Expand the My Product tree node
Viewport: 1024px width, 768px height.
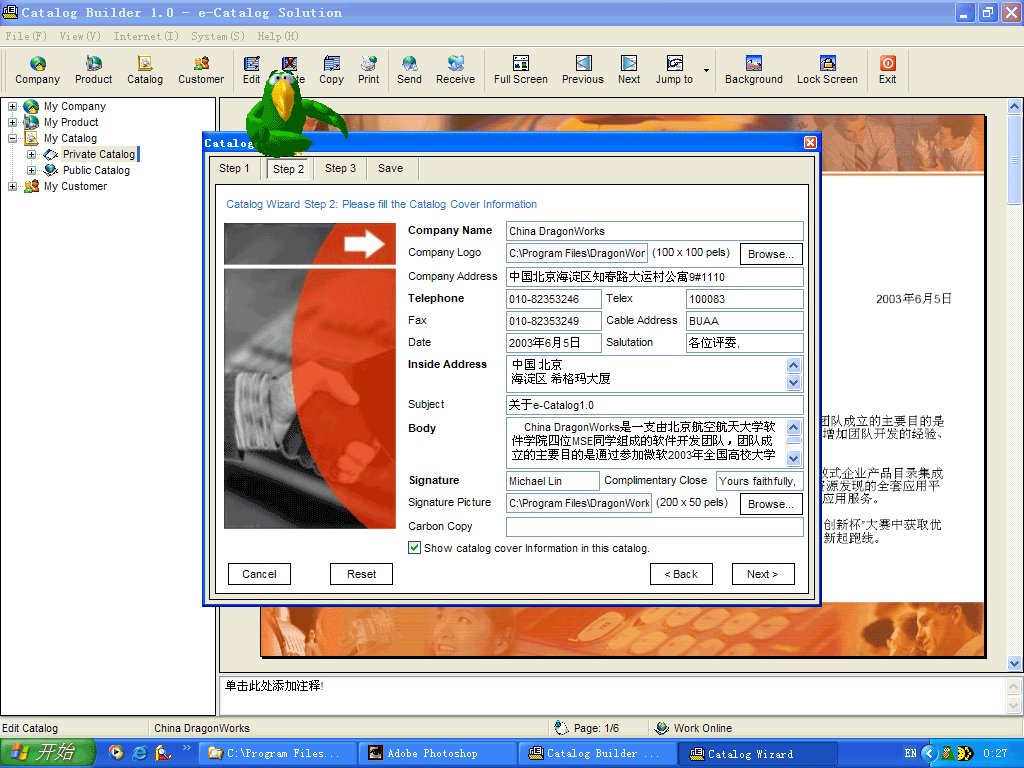[12, 122]
